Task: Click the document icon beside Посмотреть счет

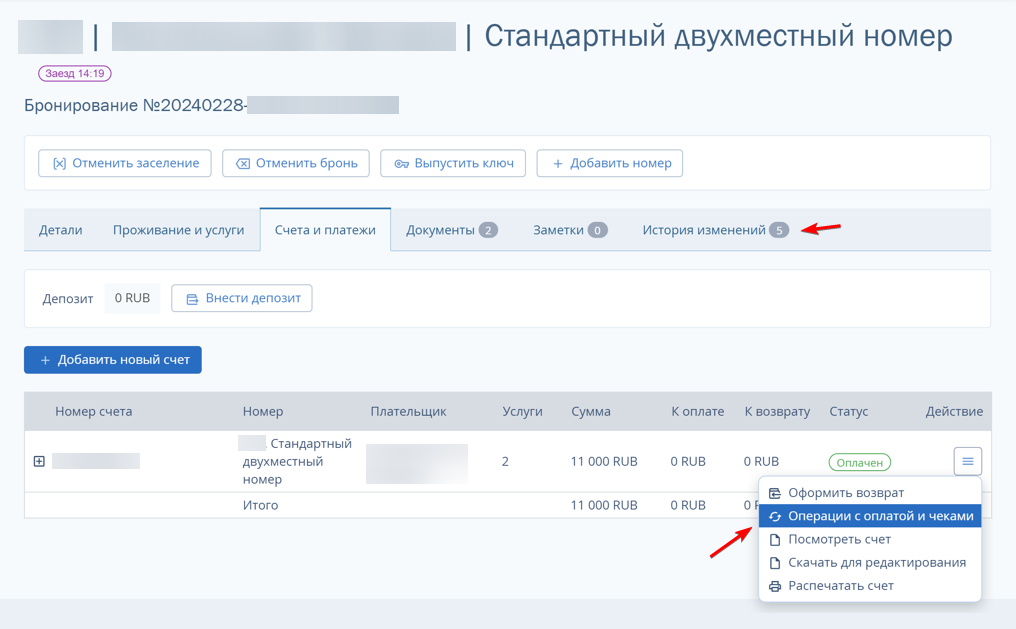Action: pyautogui.click(x=775, y=540)
